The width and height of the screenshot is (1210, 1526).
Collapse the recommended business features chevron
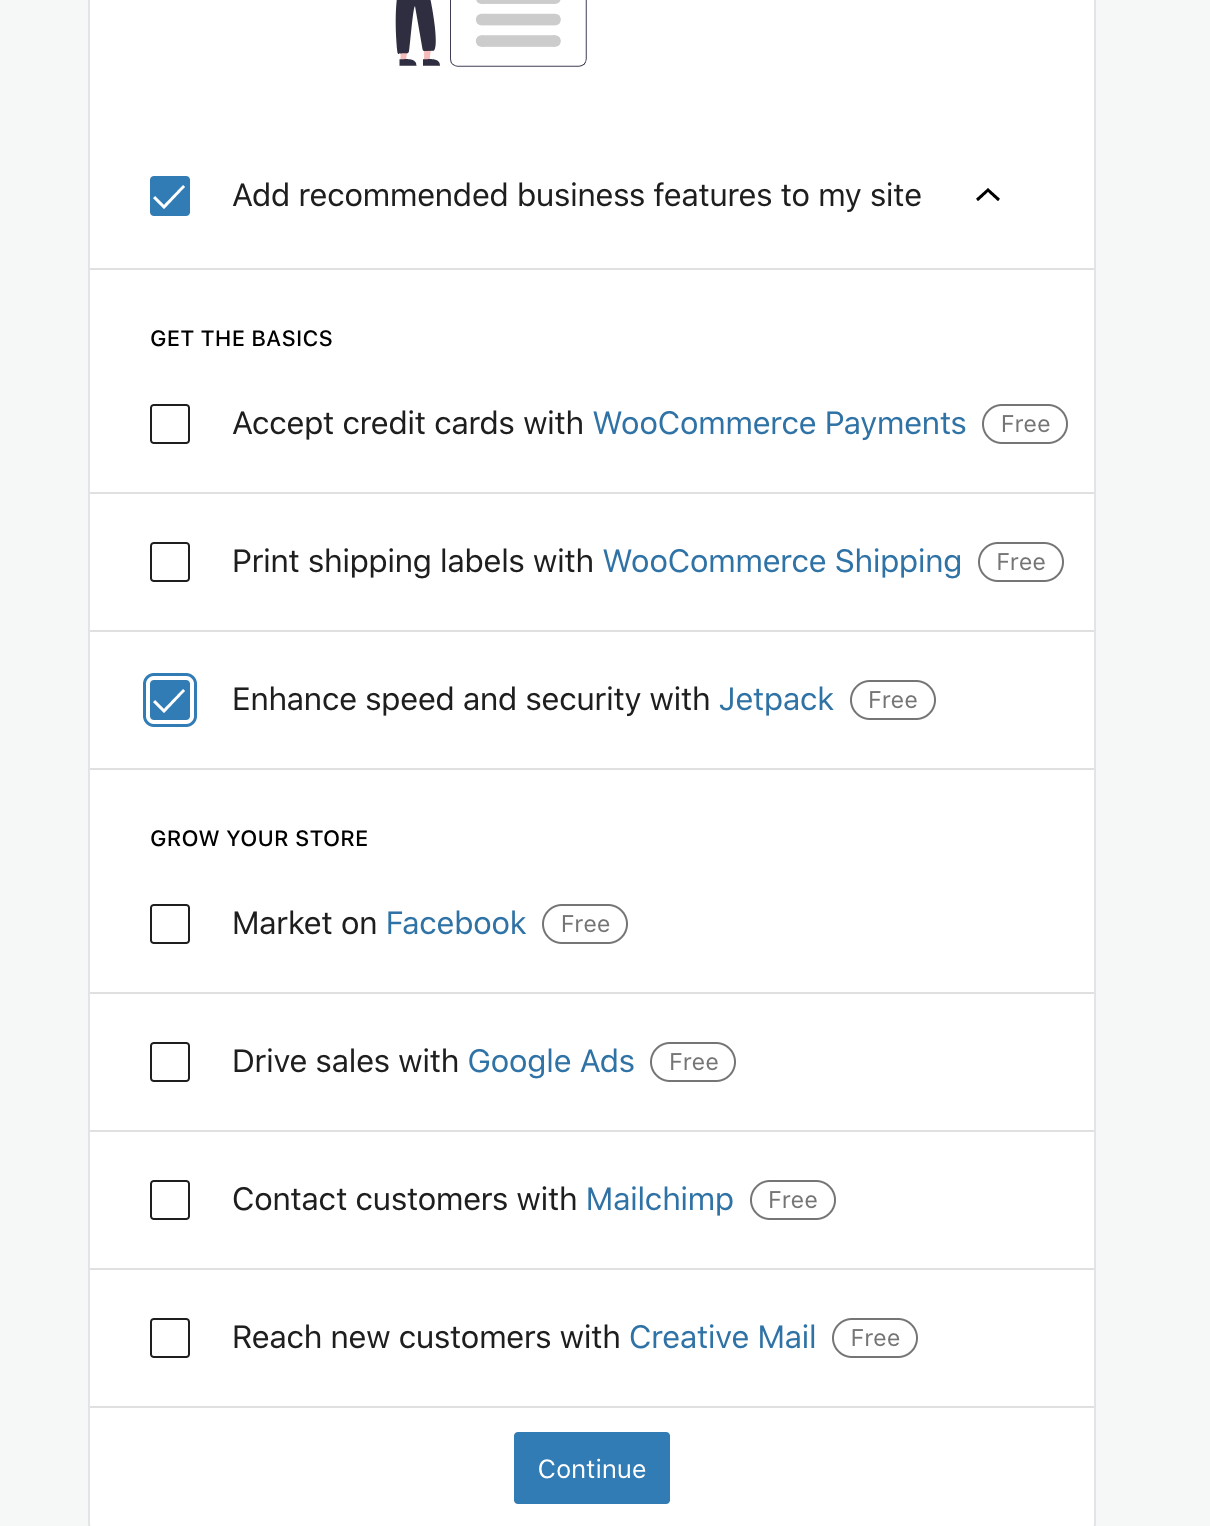click(x=987, y=195)
